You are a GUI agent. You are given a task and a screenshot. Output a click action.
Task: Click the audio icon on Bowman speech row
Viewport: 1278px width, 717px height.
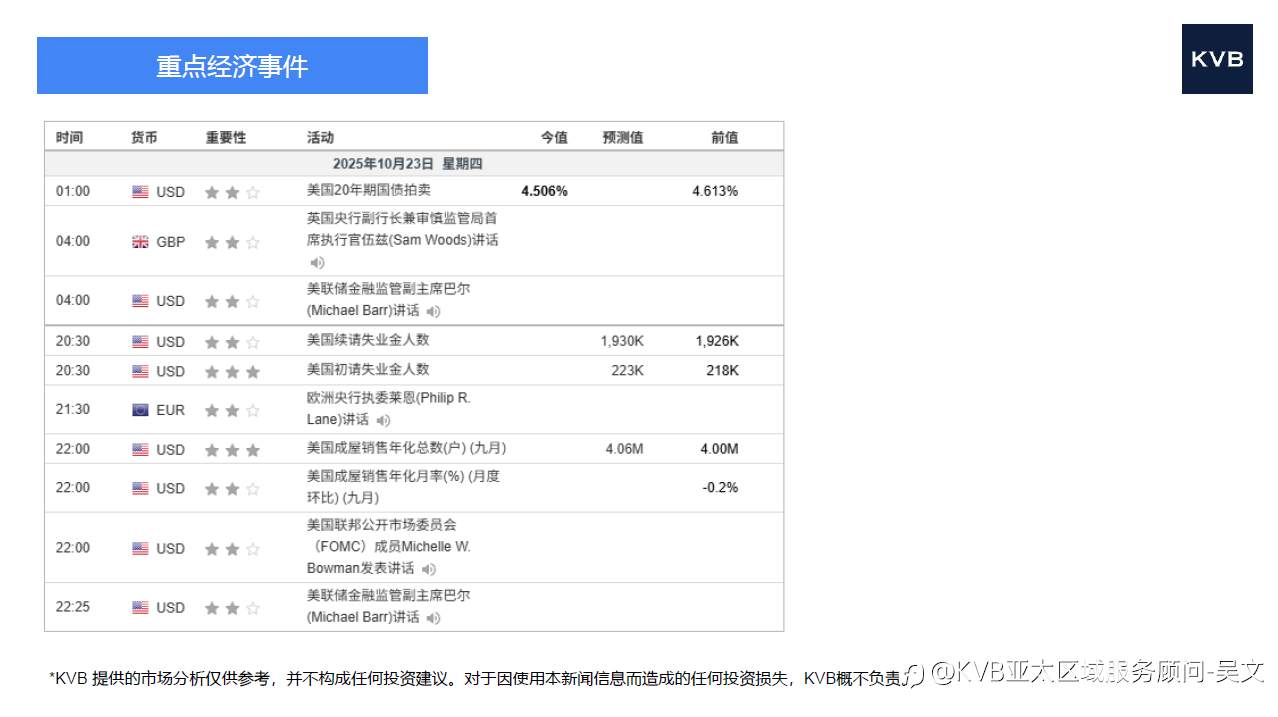tap(430, 568)
